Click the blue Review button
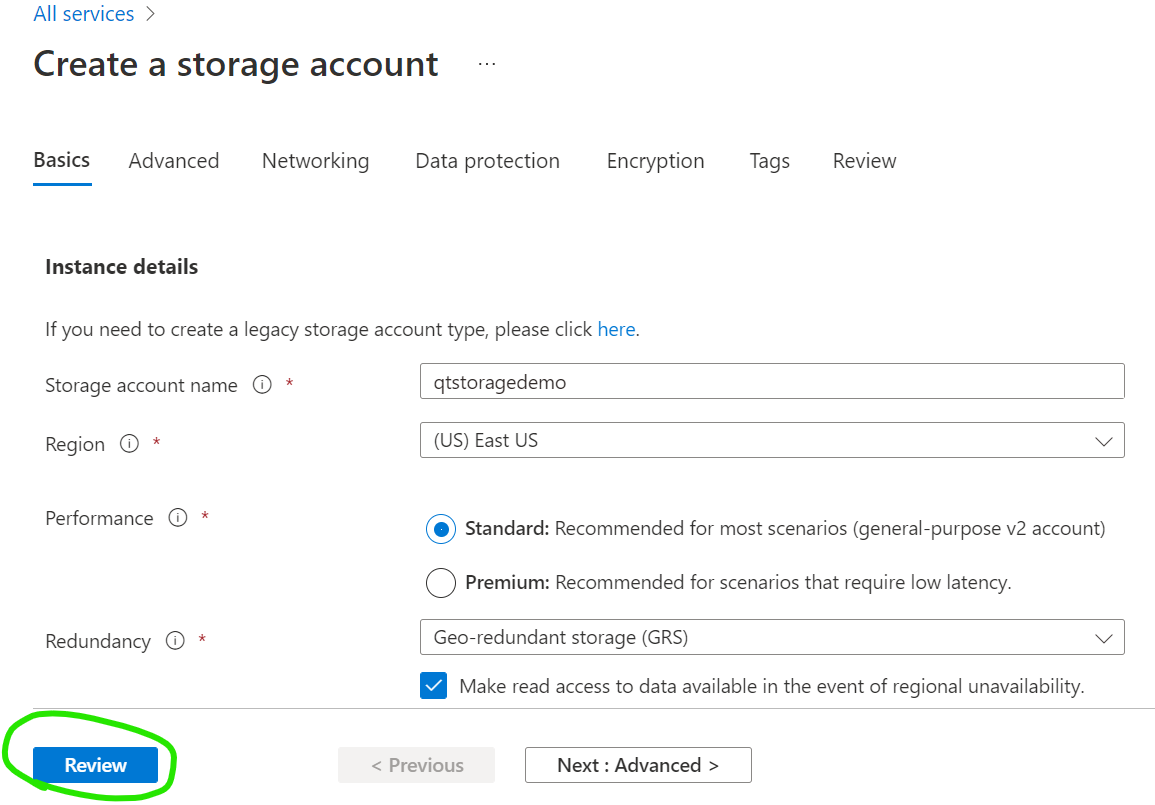Image resolution: width=1155 pixels, height=805 pixels. 96,765
